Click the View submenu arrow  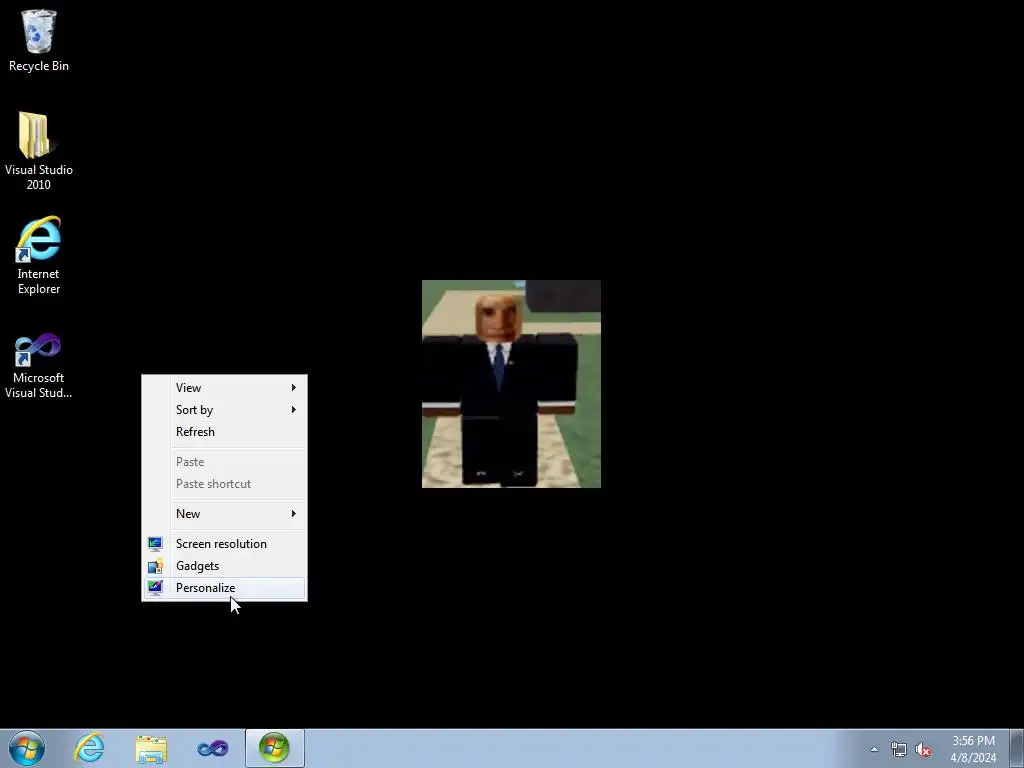click(x=294, y=388)
